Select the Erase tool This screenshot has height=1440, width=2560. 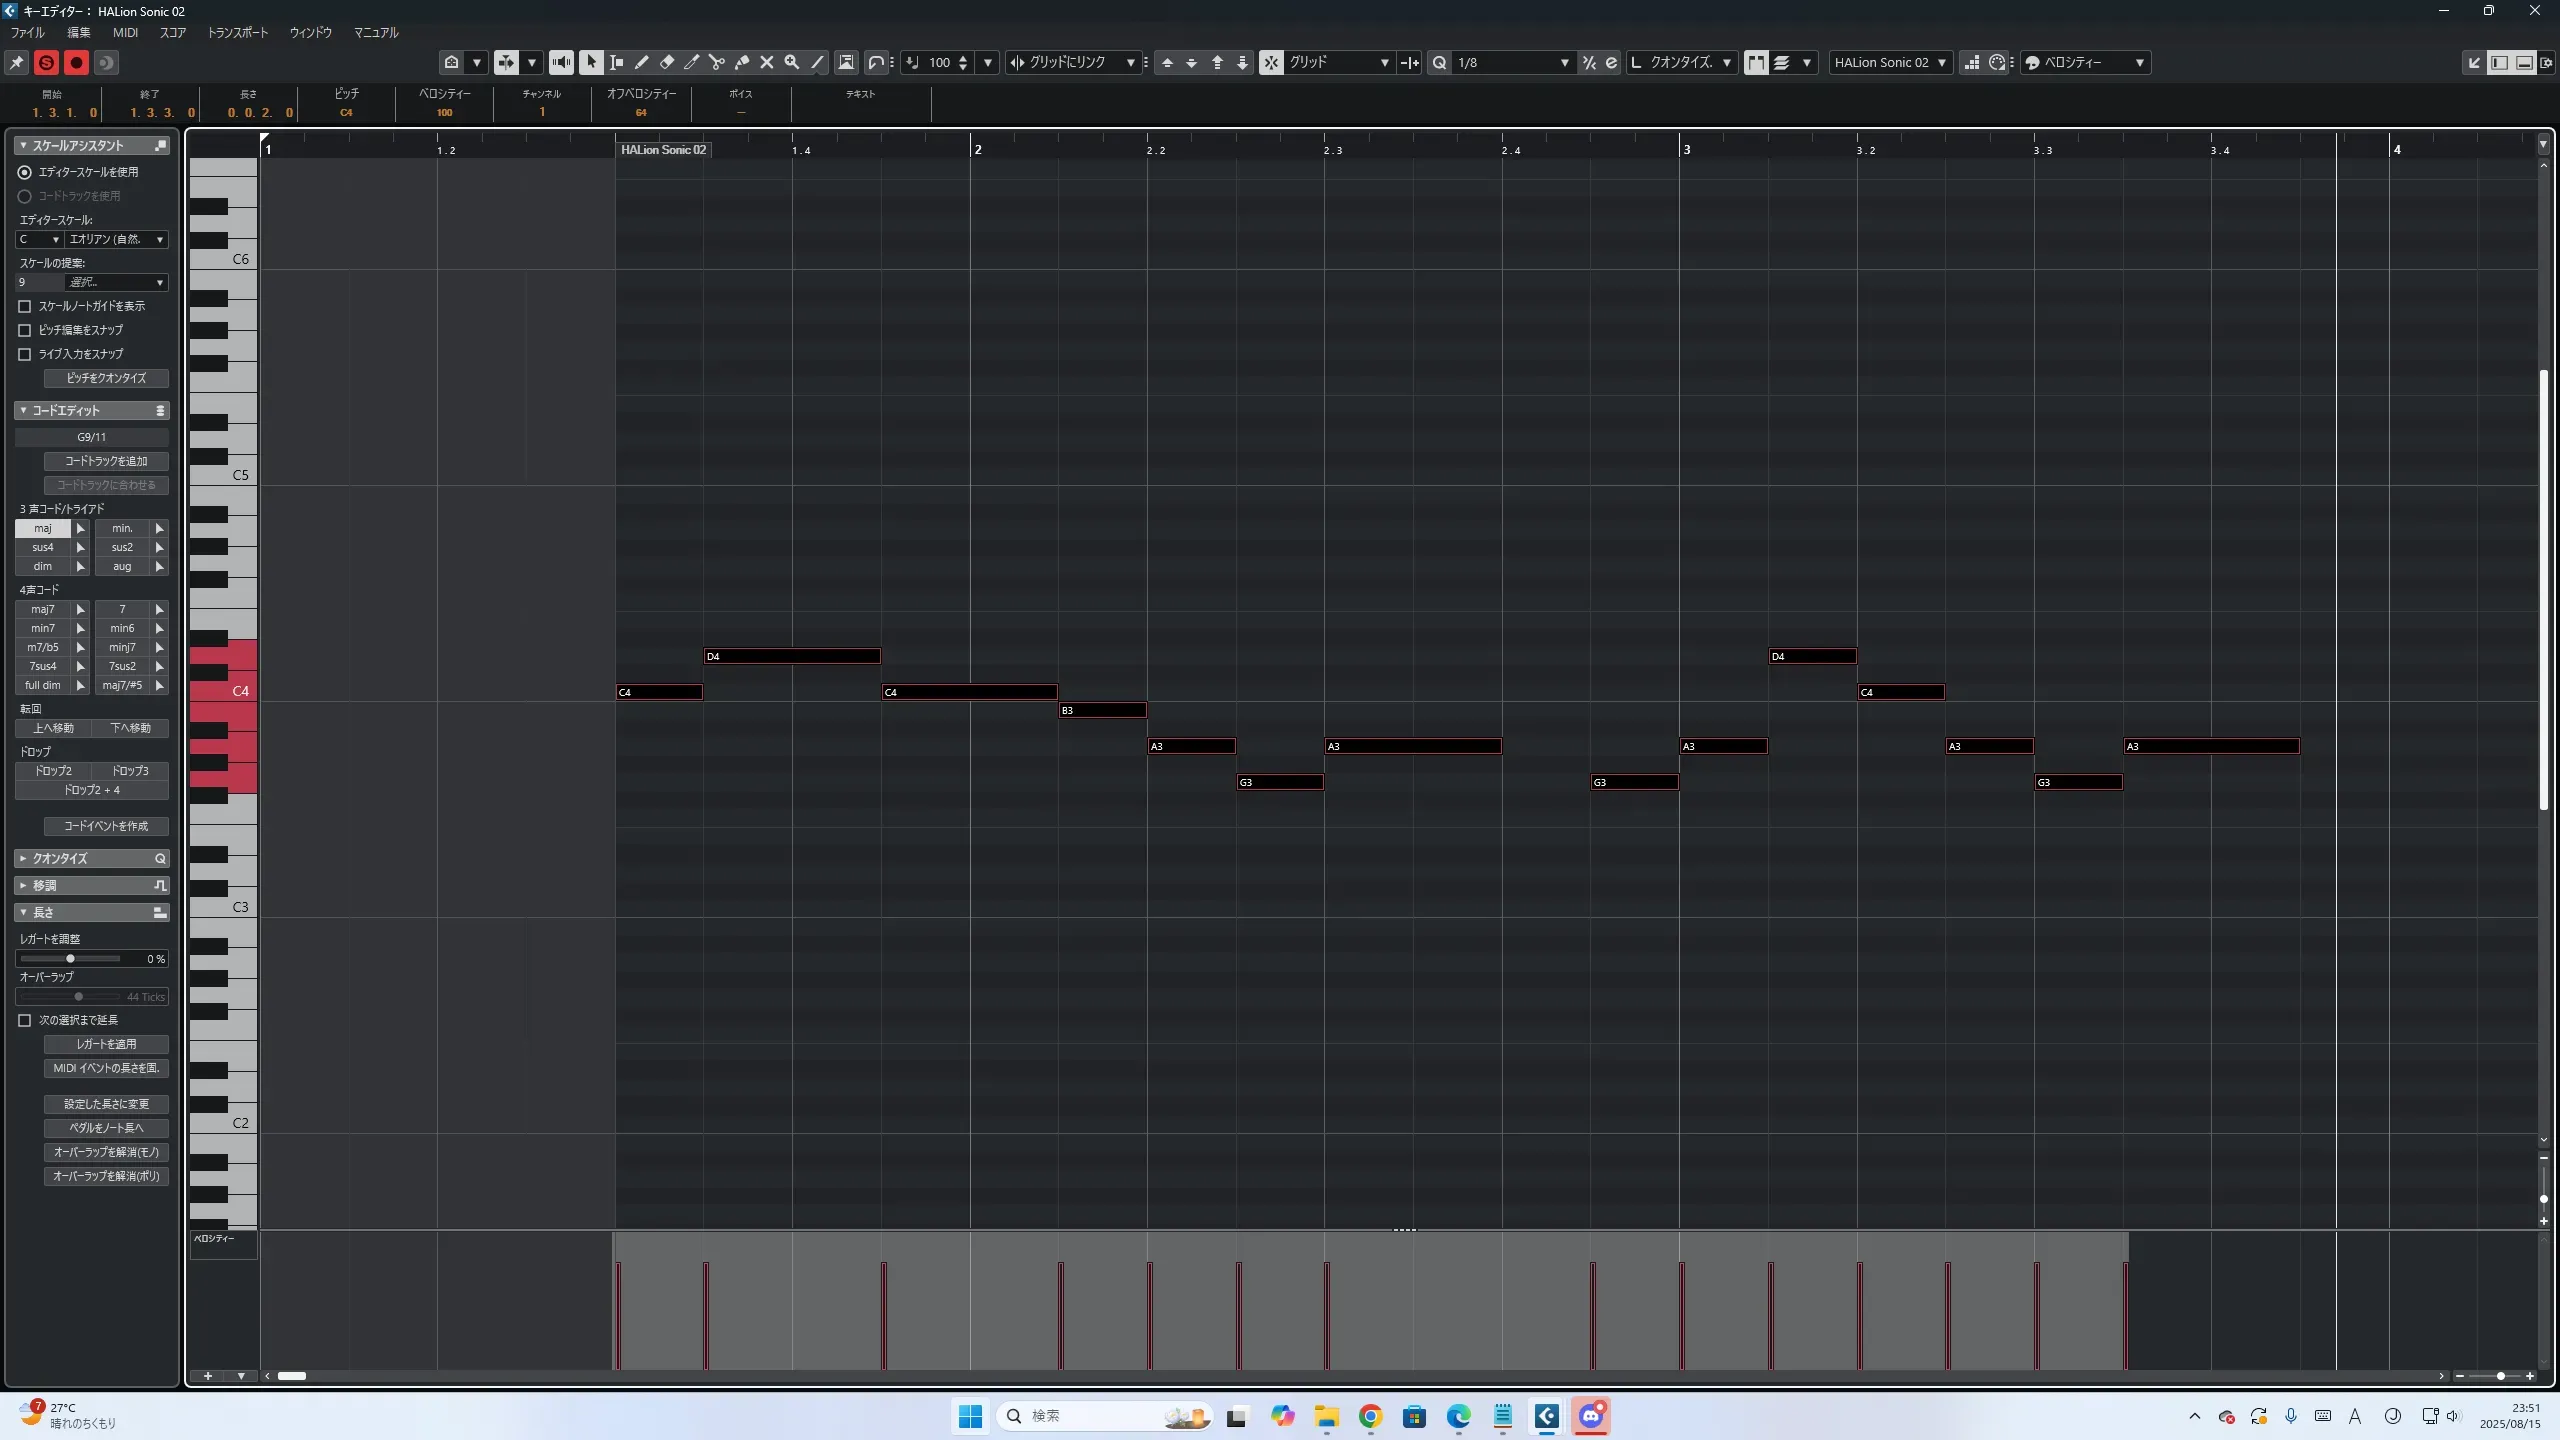667,62
